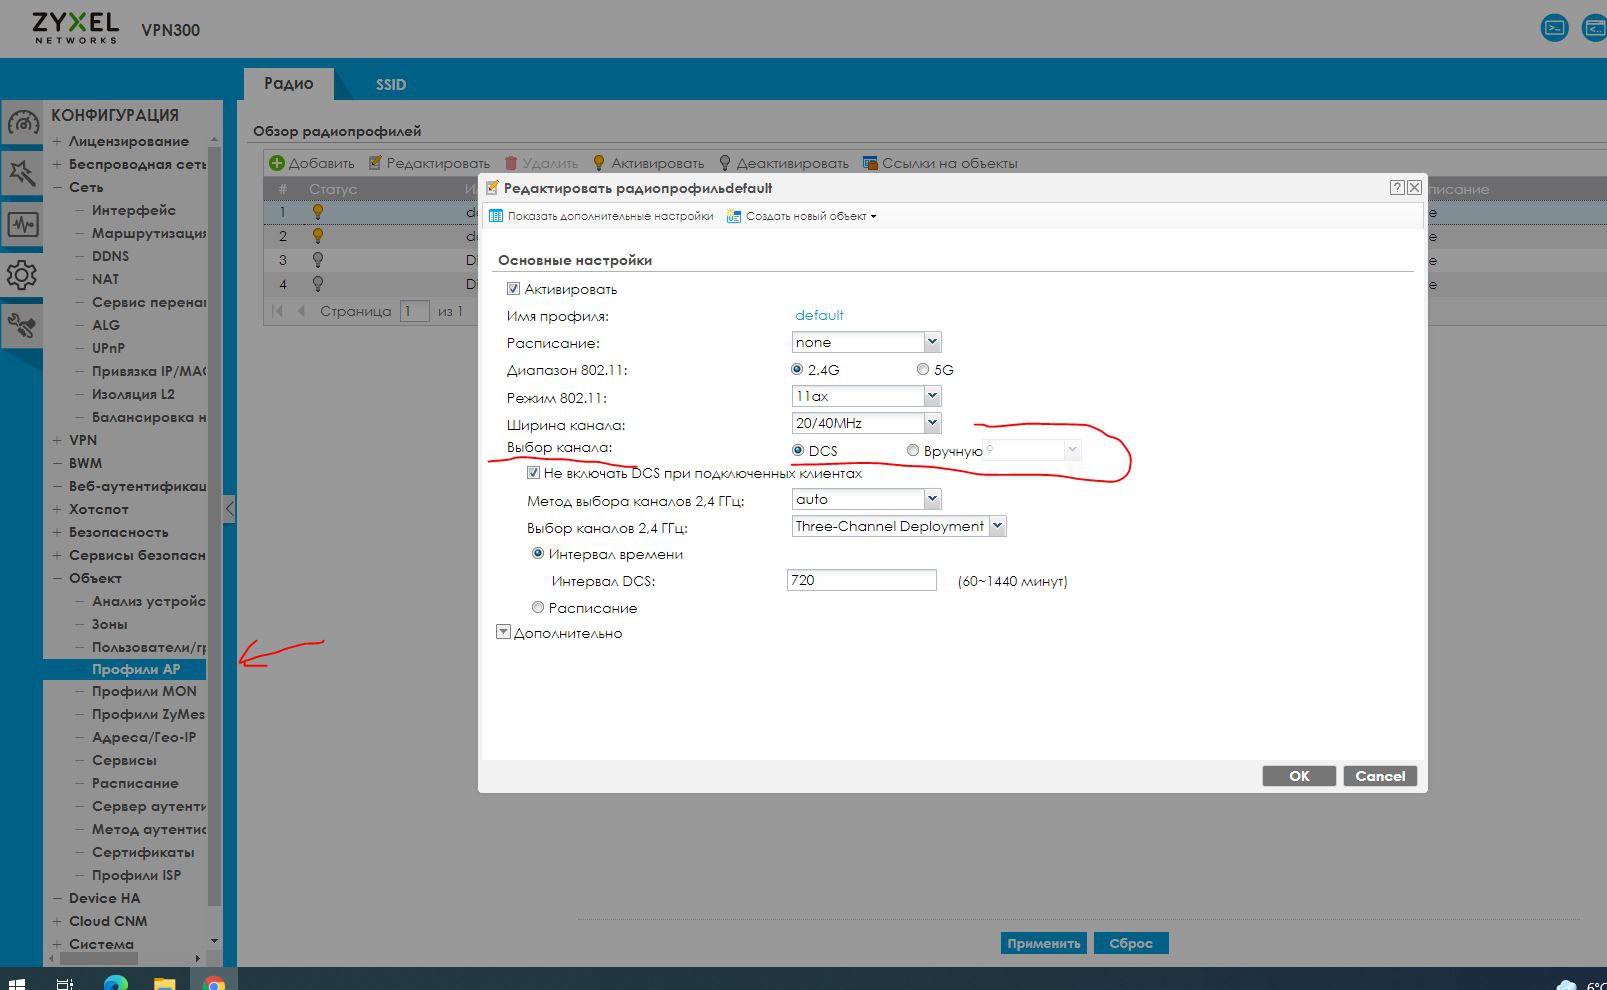This screenshot has height=990, width=1607.
Task: Click the Интервал DCS input field
Action: tap(861, 581)
